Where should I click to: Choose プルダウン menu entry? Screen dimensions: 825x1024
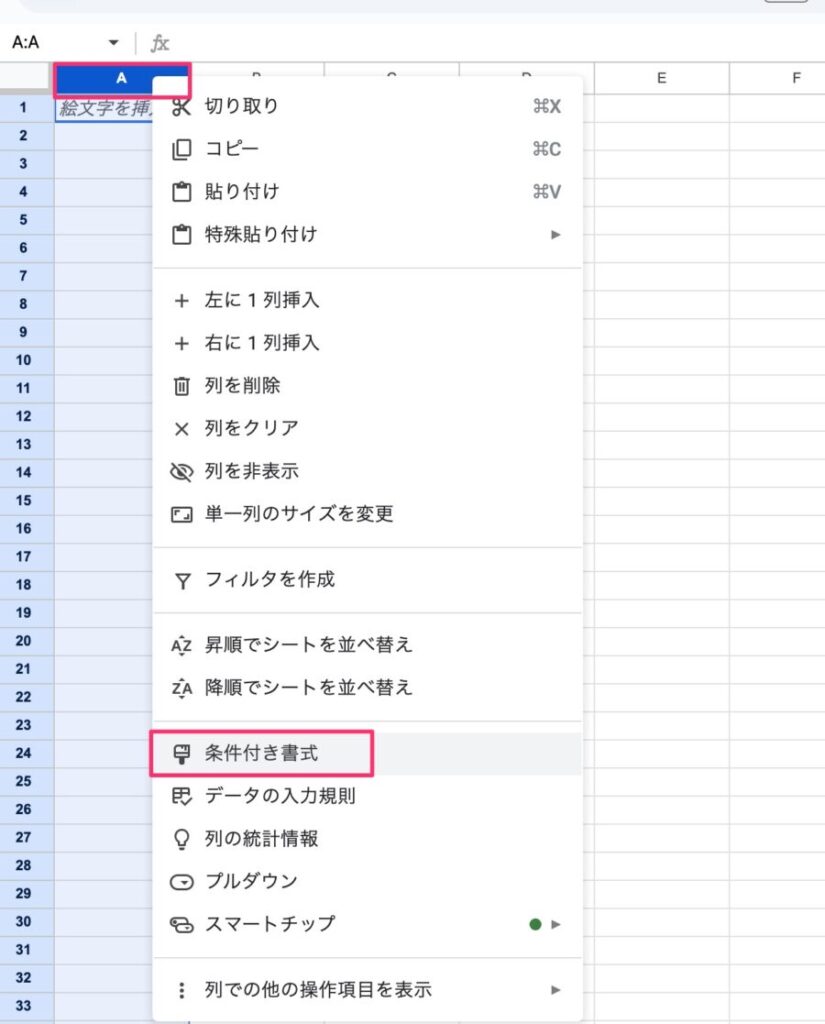(x=367, y=882)
